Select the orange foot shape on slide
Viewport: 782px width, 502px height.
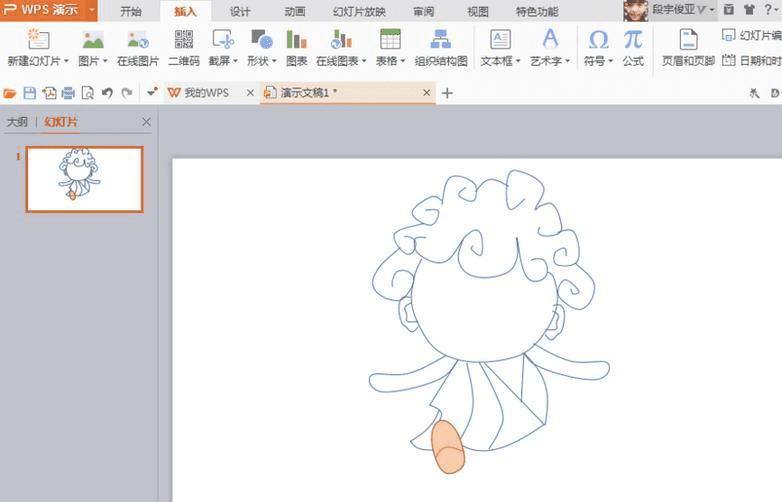[x=448, y=447]
